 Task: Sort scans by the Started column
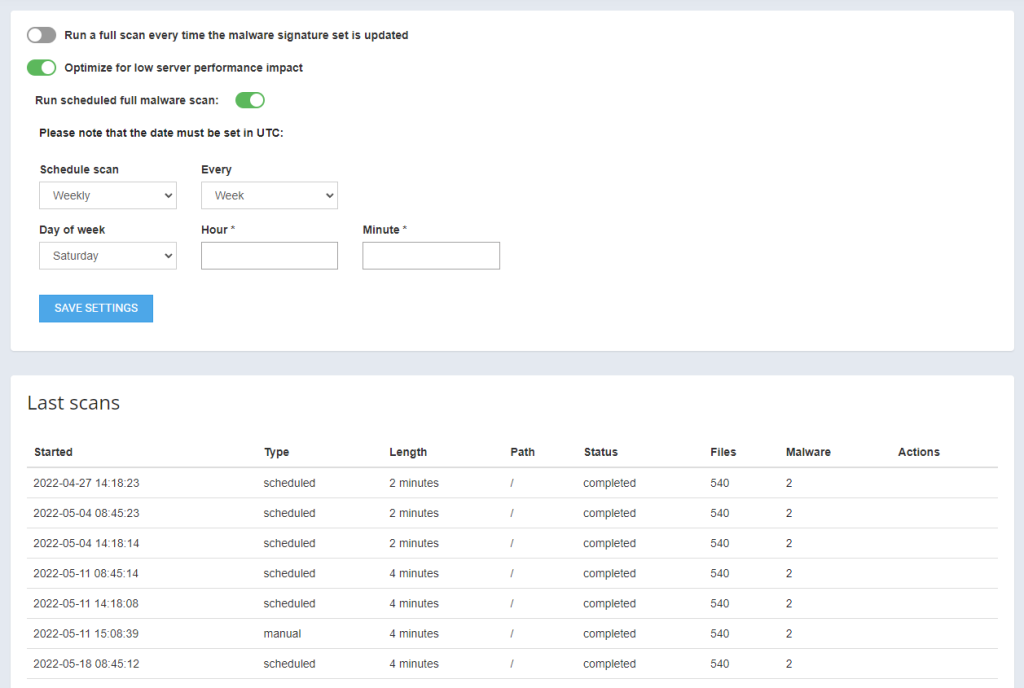point(53,452)
